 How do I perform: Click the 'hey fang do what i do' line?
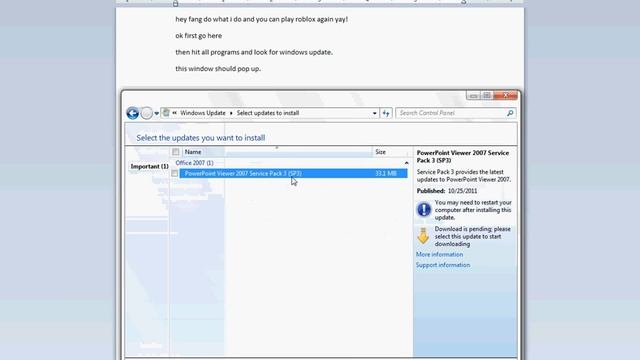pos(262,19)
